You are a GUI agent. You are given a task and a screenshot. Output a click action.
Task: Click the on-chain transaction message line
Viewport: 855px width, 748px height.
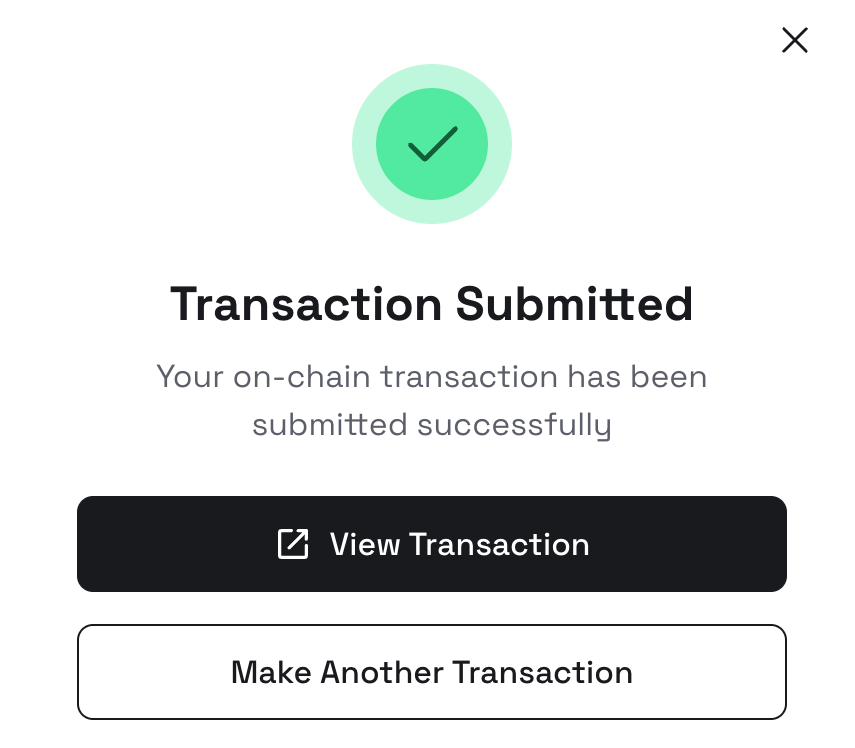(x=431, y=376)
